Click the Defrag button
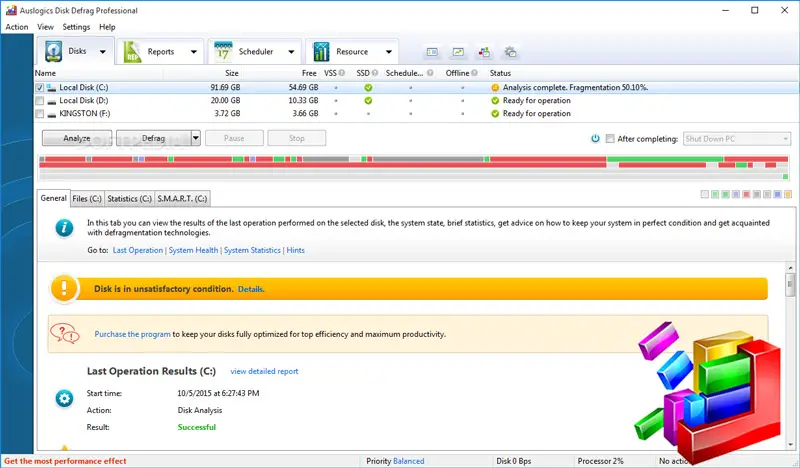This screenshot has height=468, width=800. [x=154, y=138]
